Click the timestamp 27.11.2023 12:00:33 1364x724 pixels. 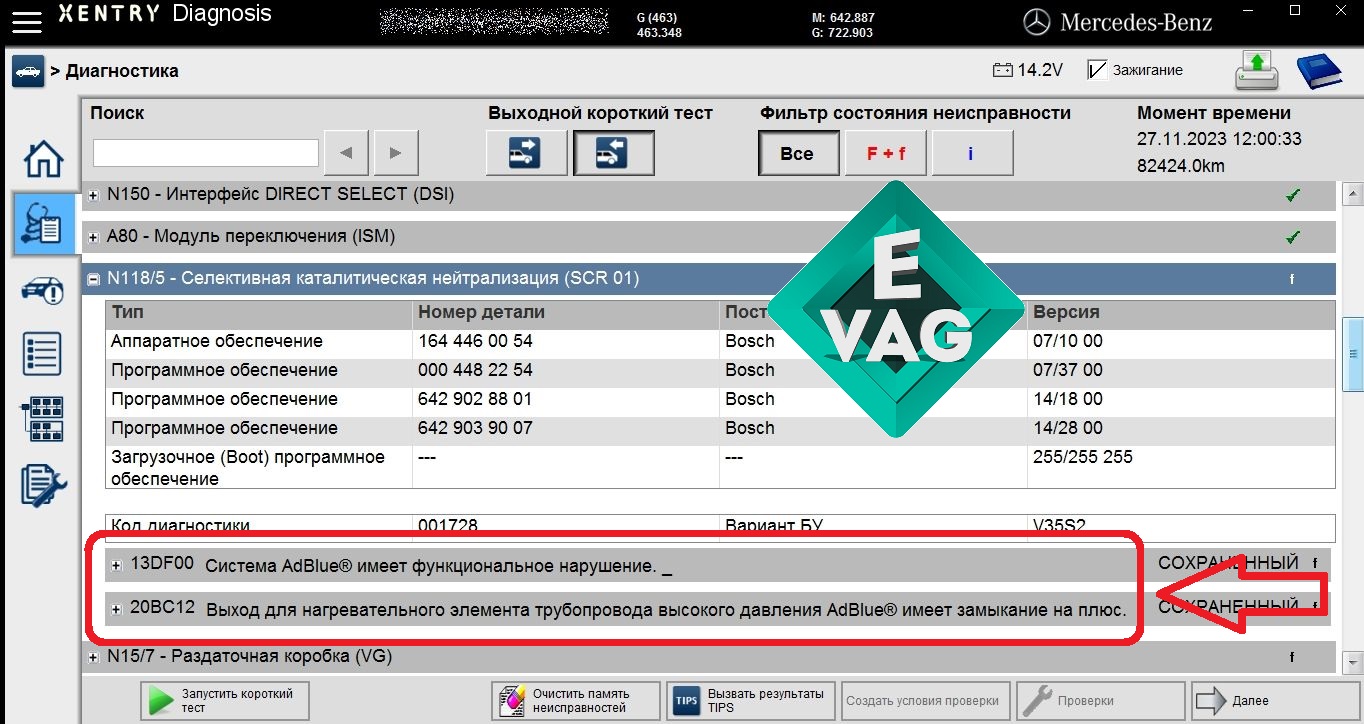point(1220,139)
